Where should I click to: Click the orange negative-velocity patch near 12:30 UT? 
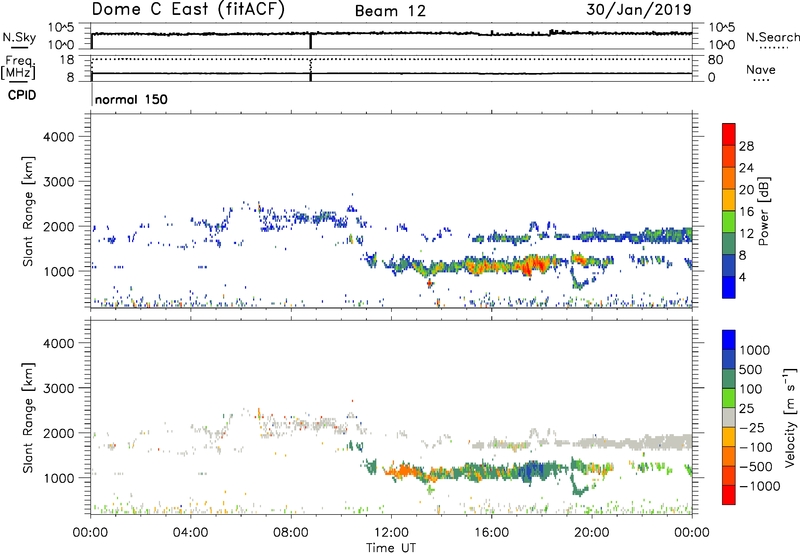(x=403, y=471)
